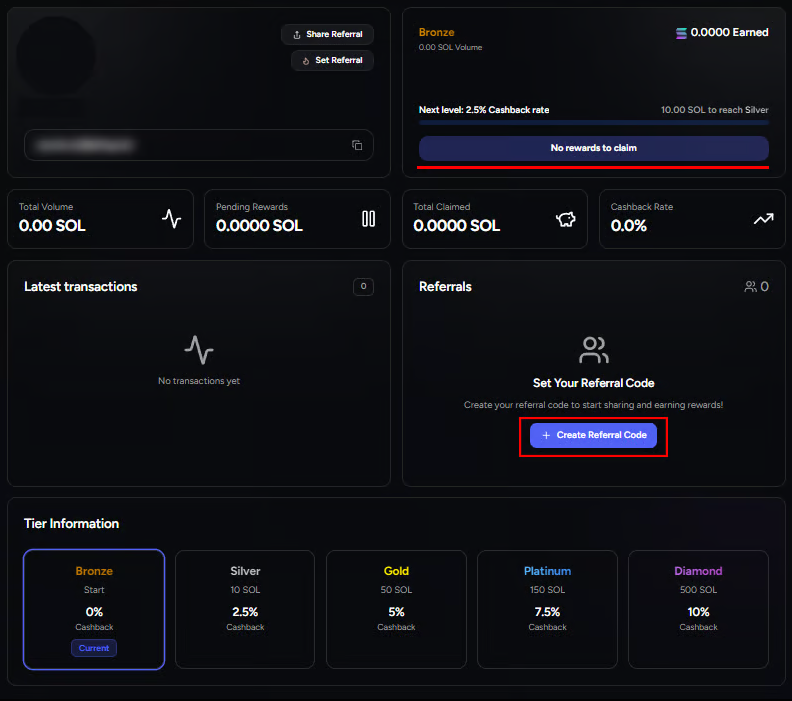Select the Gold tier card
Image resolution: width=792 pixels, height=701 pixels.
click(x=396, y=609)
